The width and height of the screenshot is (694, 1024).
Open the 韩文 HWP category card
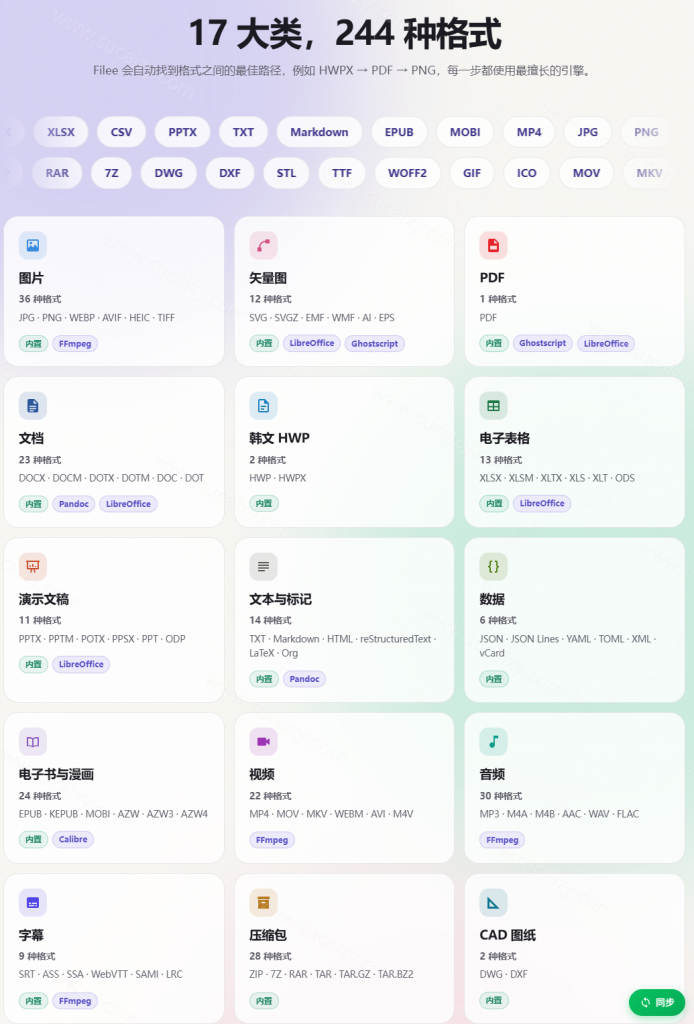pos(344,452)
